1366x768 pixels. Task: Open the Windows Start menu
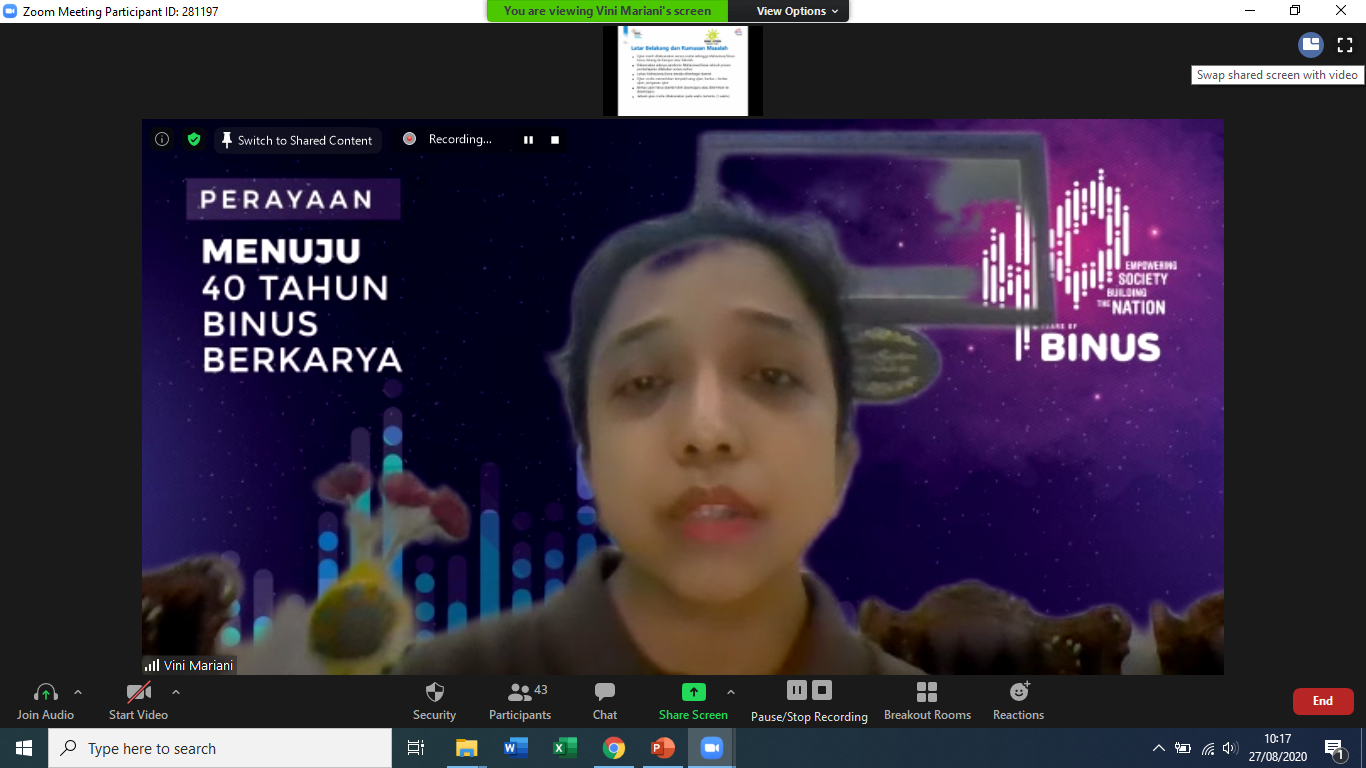pos(24,748)
